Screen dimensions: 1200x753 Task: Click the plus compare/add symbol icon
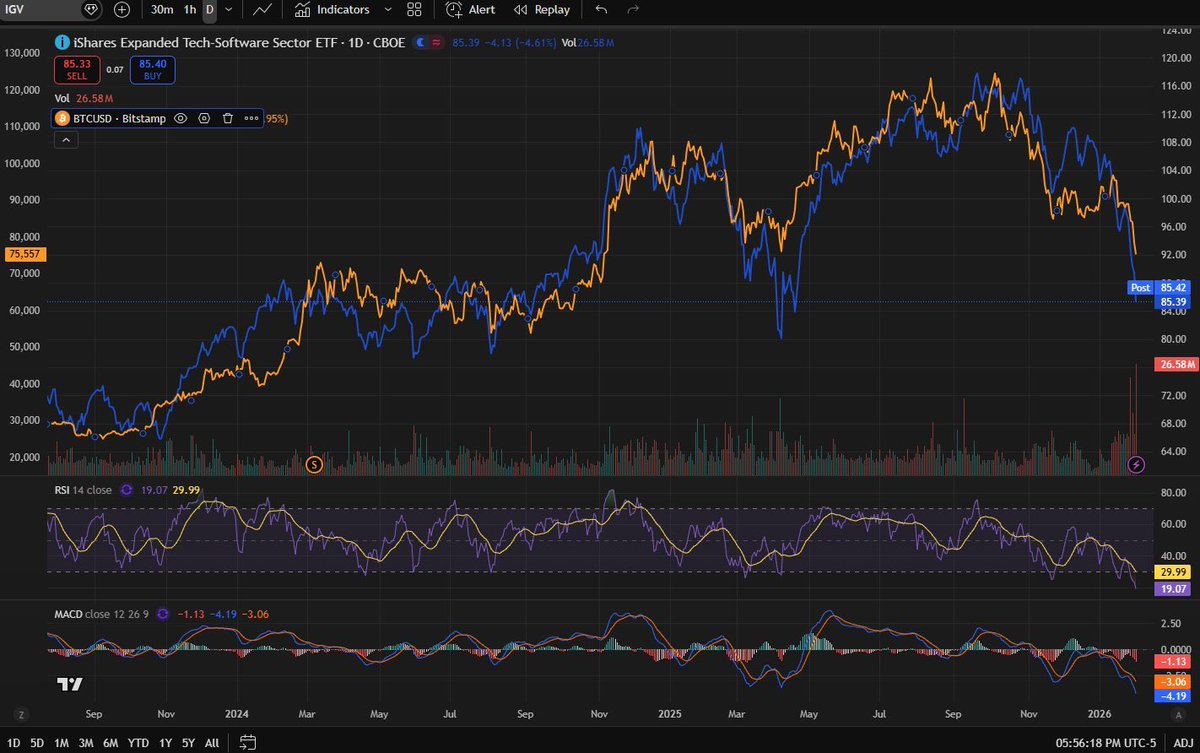(x=122, y=9)
